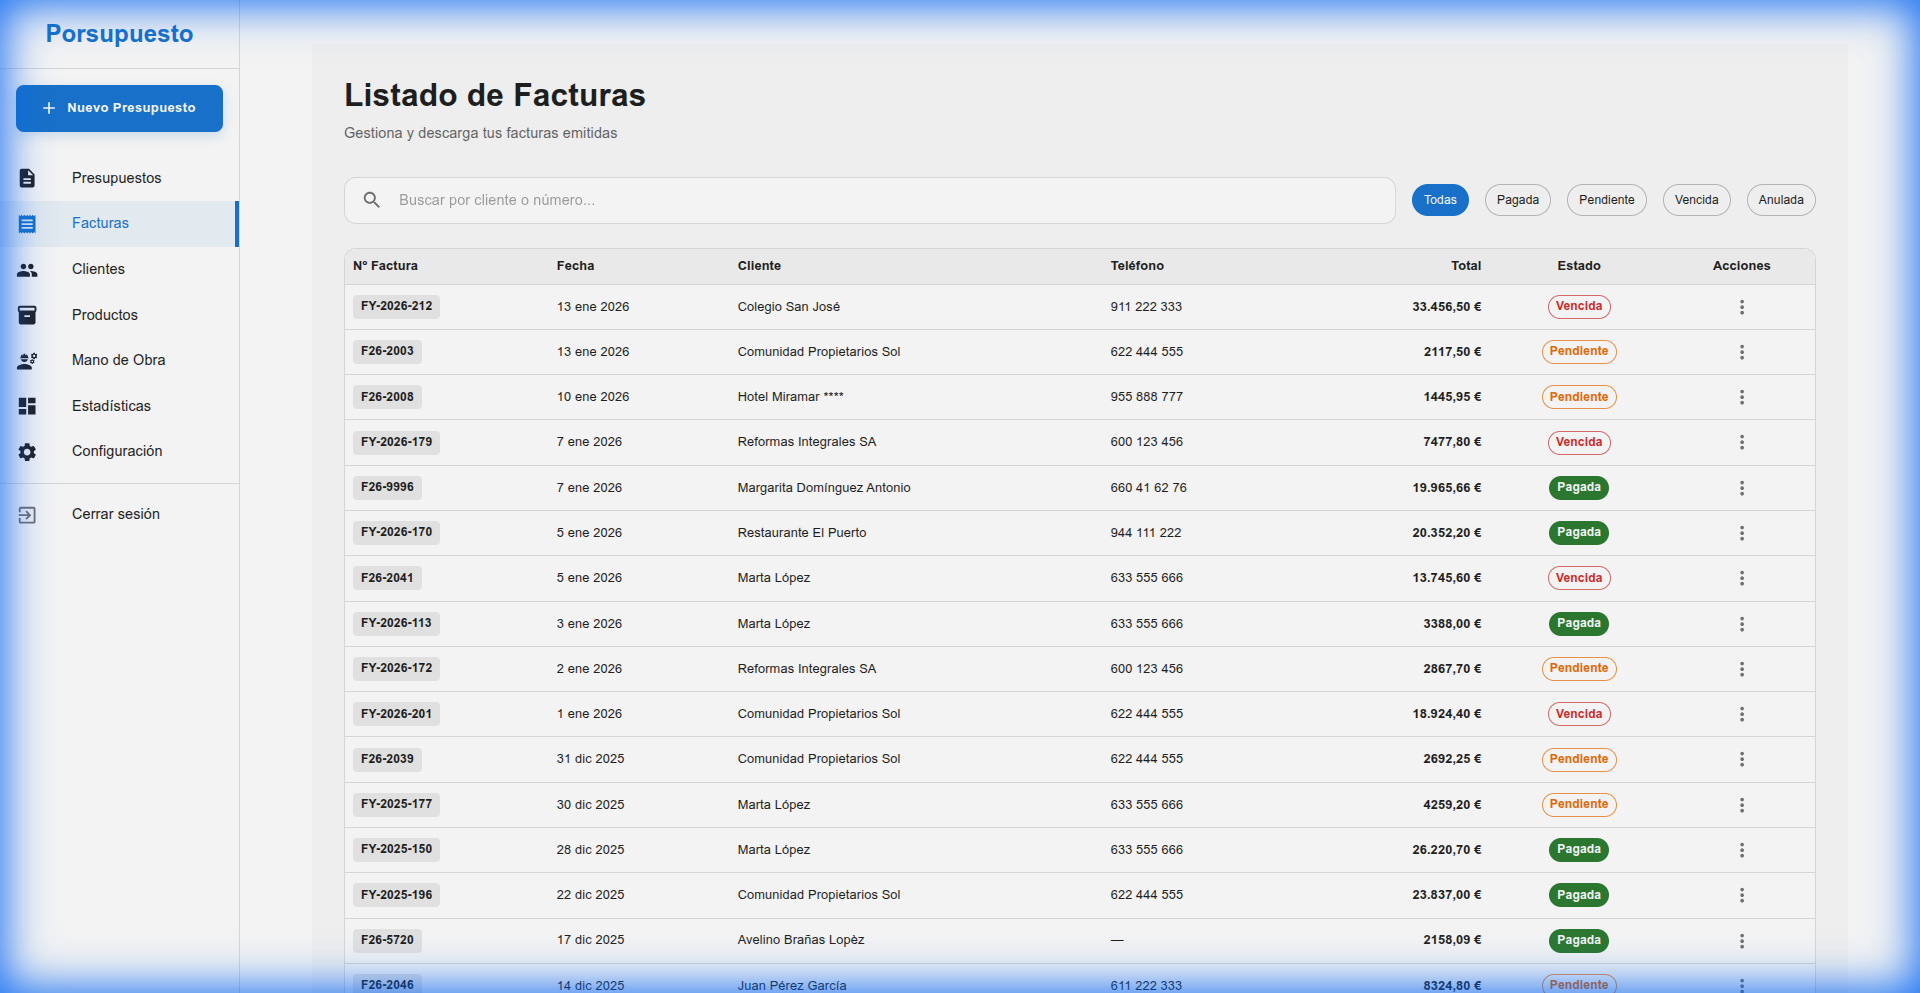Open actions menu for invoice FY-2026-212
This screenshot has height=993, width=1920.
pyautogui.click(x=1741, y=307)
